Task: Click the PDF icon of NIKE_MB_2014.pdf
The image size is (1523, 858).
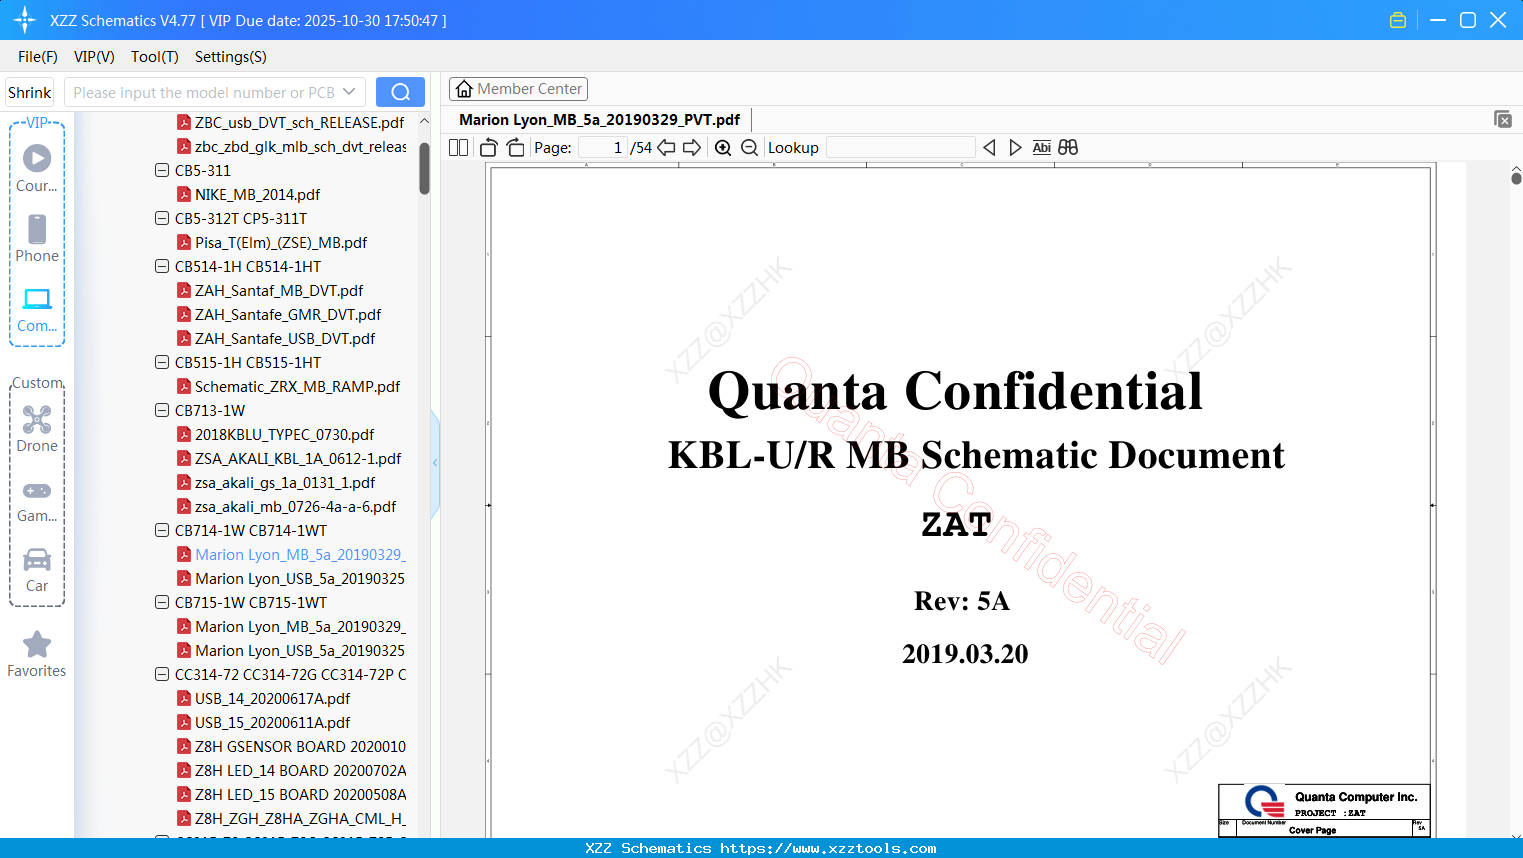Action: coord(184,194)
